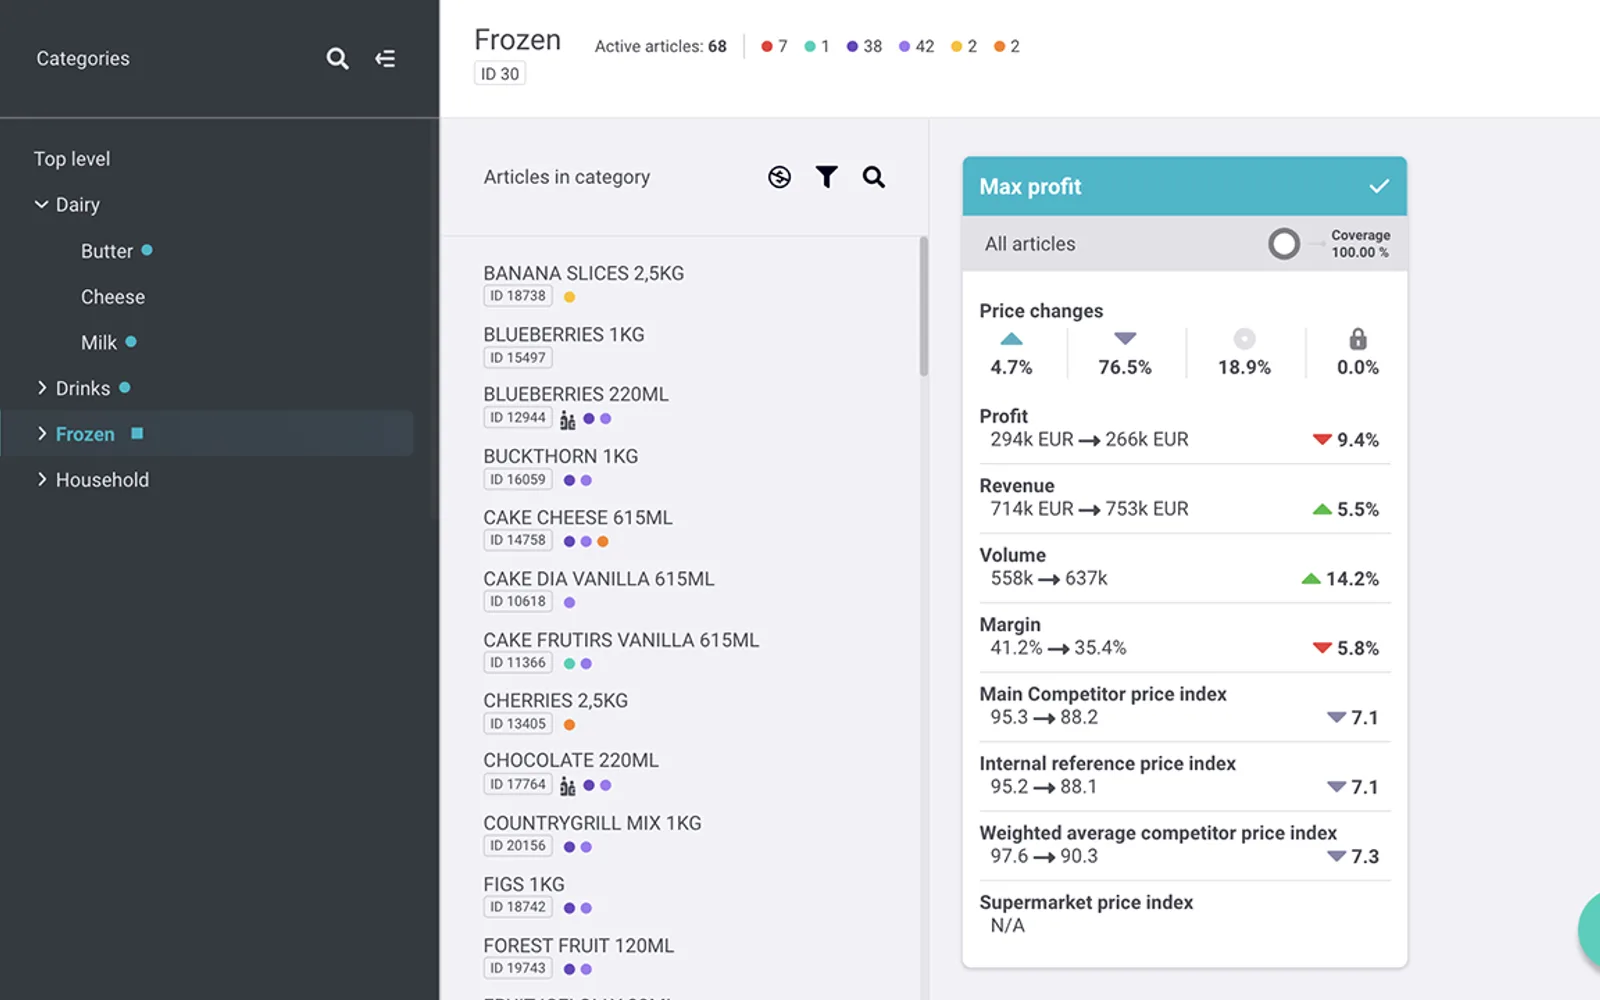Image resolution: width=1600 pixels, height=1000 pixels.
Task: Collapse the Categories sidebar panel
Action: point(385,59)
